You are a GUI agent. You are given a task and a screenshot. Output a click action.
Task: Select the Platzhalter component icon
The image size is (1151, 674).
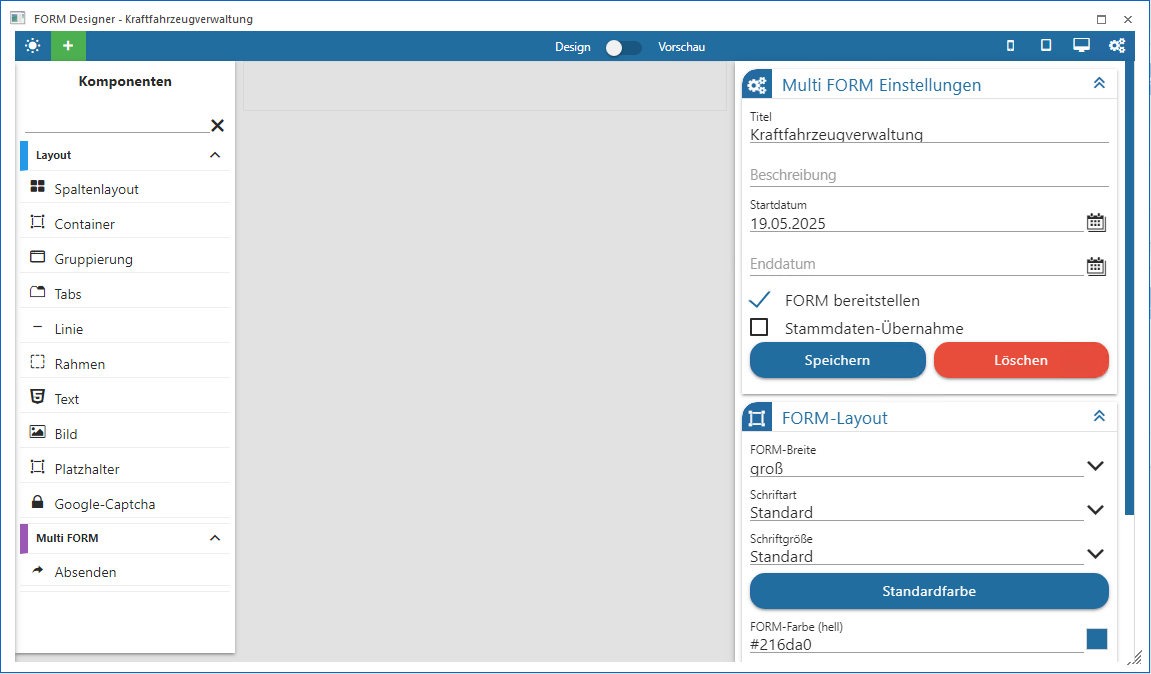tap(37, 467)
